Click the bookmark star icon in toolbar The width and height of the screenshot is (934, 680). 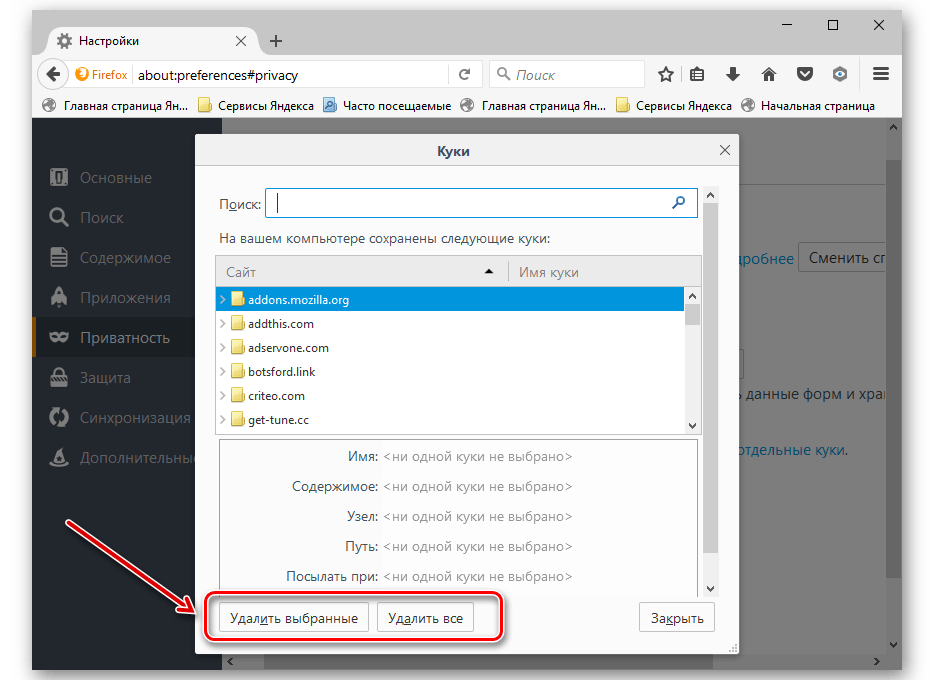(x=666, y=74)
